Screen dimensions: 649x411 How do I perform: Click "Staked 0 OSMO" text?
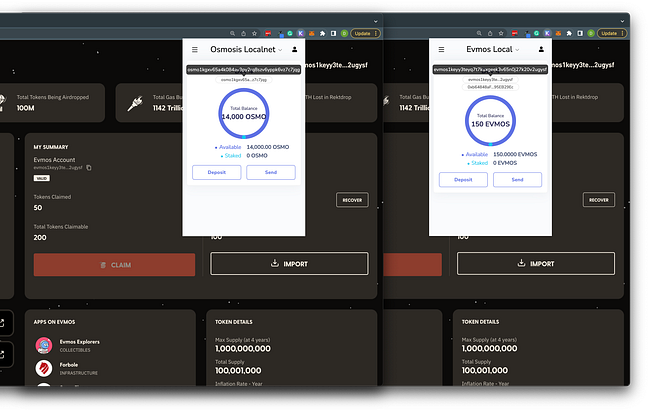pos(244,156)
